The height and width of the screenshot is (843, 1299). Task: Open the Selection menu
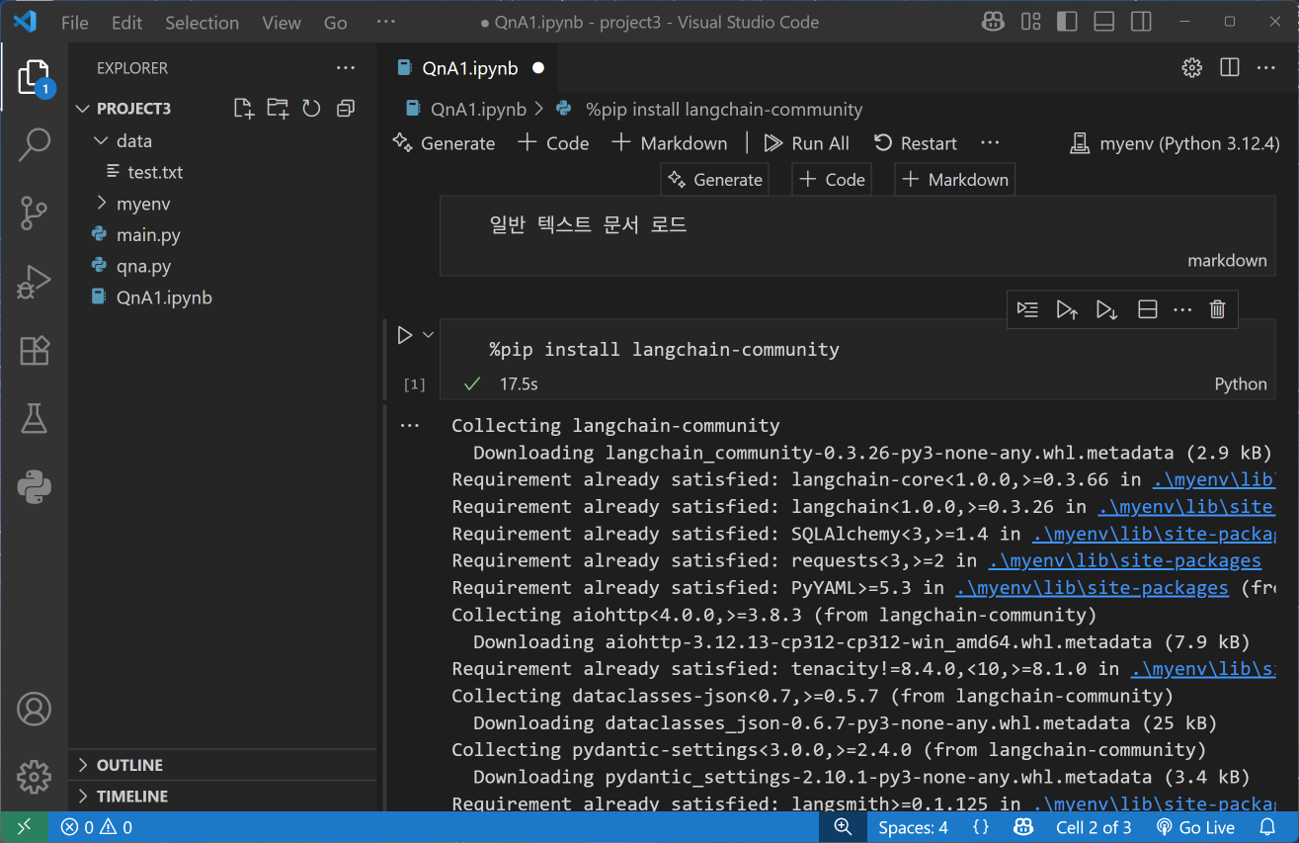pos(202,22)
